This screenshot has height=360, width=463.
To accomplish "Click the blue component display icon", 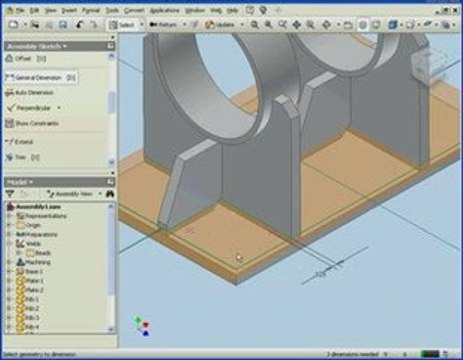I will (x=393, y=25).
